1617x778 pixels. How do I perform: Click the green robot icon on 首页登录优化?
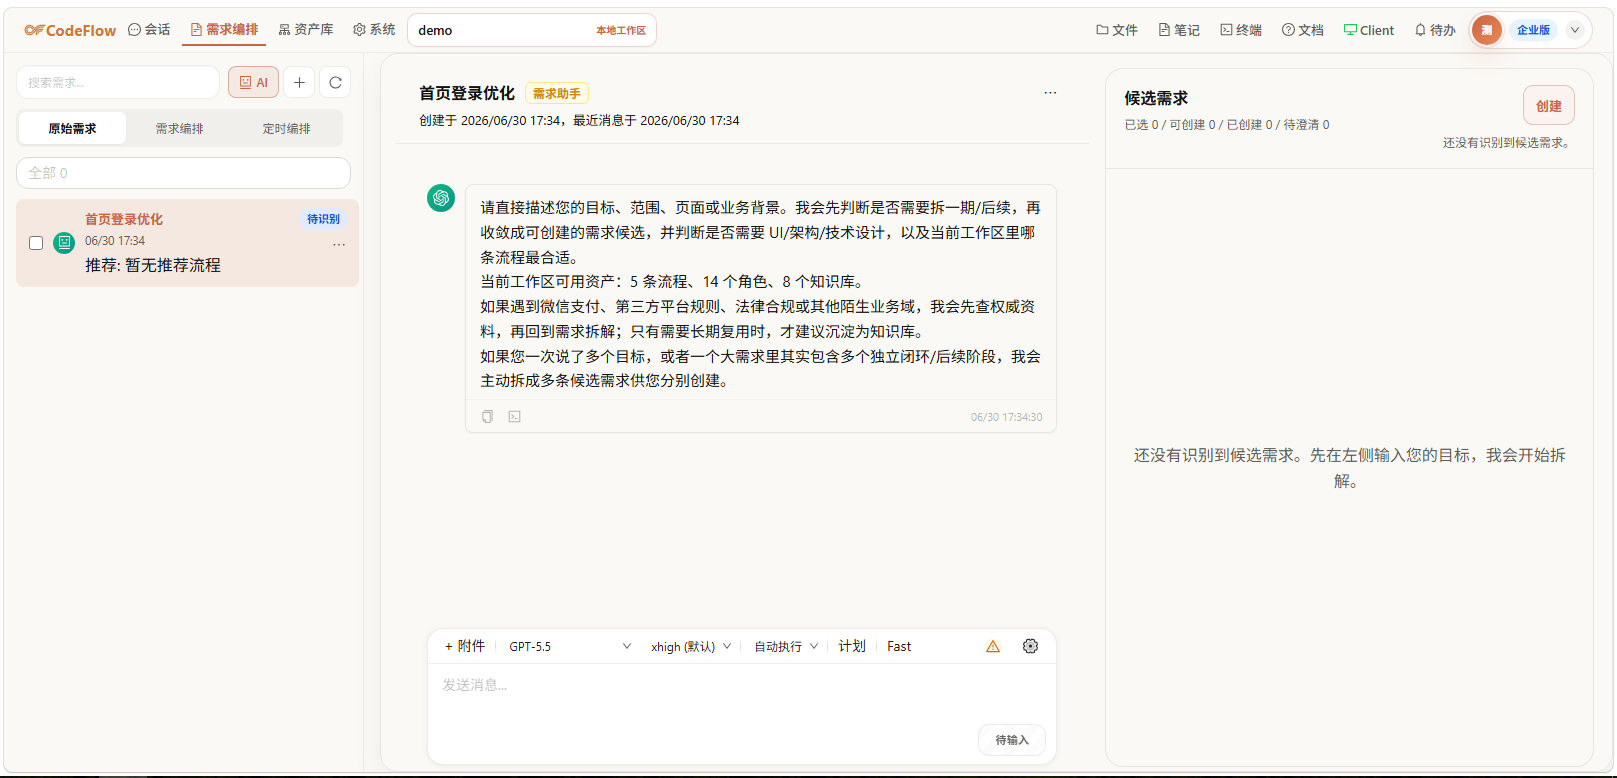point(64,242)
